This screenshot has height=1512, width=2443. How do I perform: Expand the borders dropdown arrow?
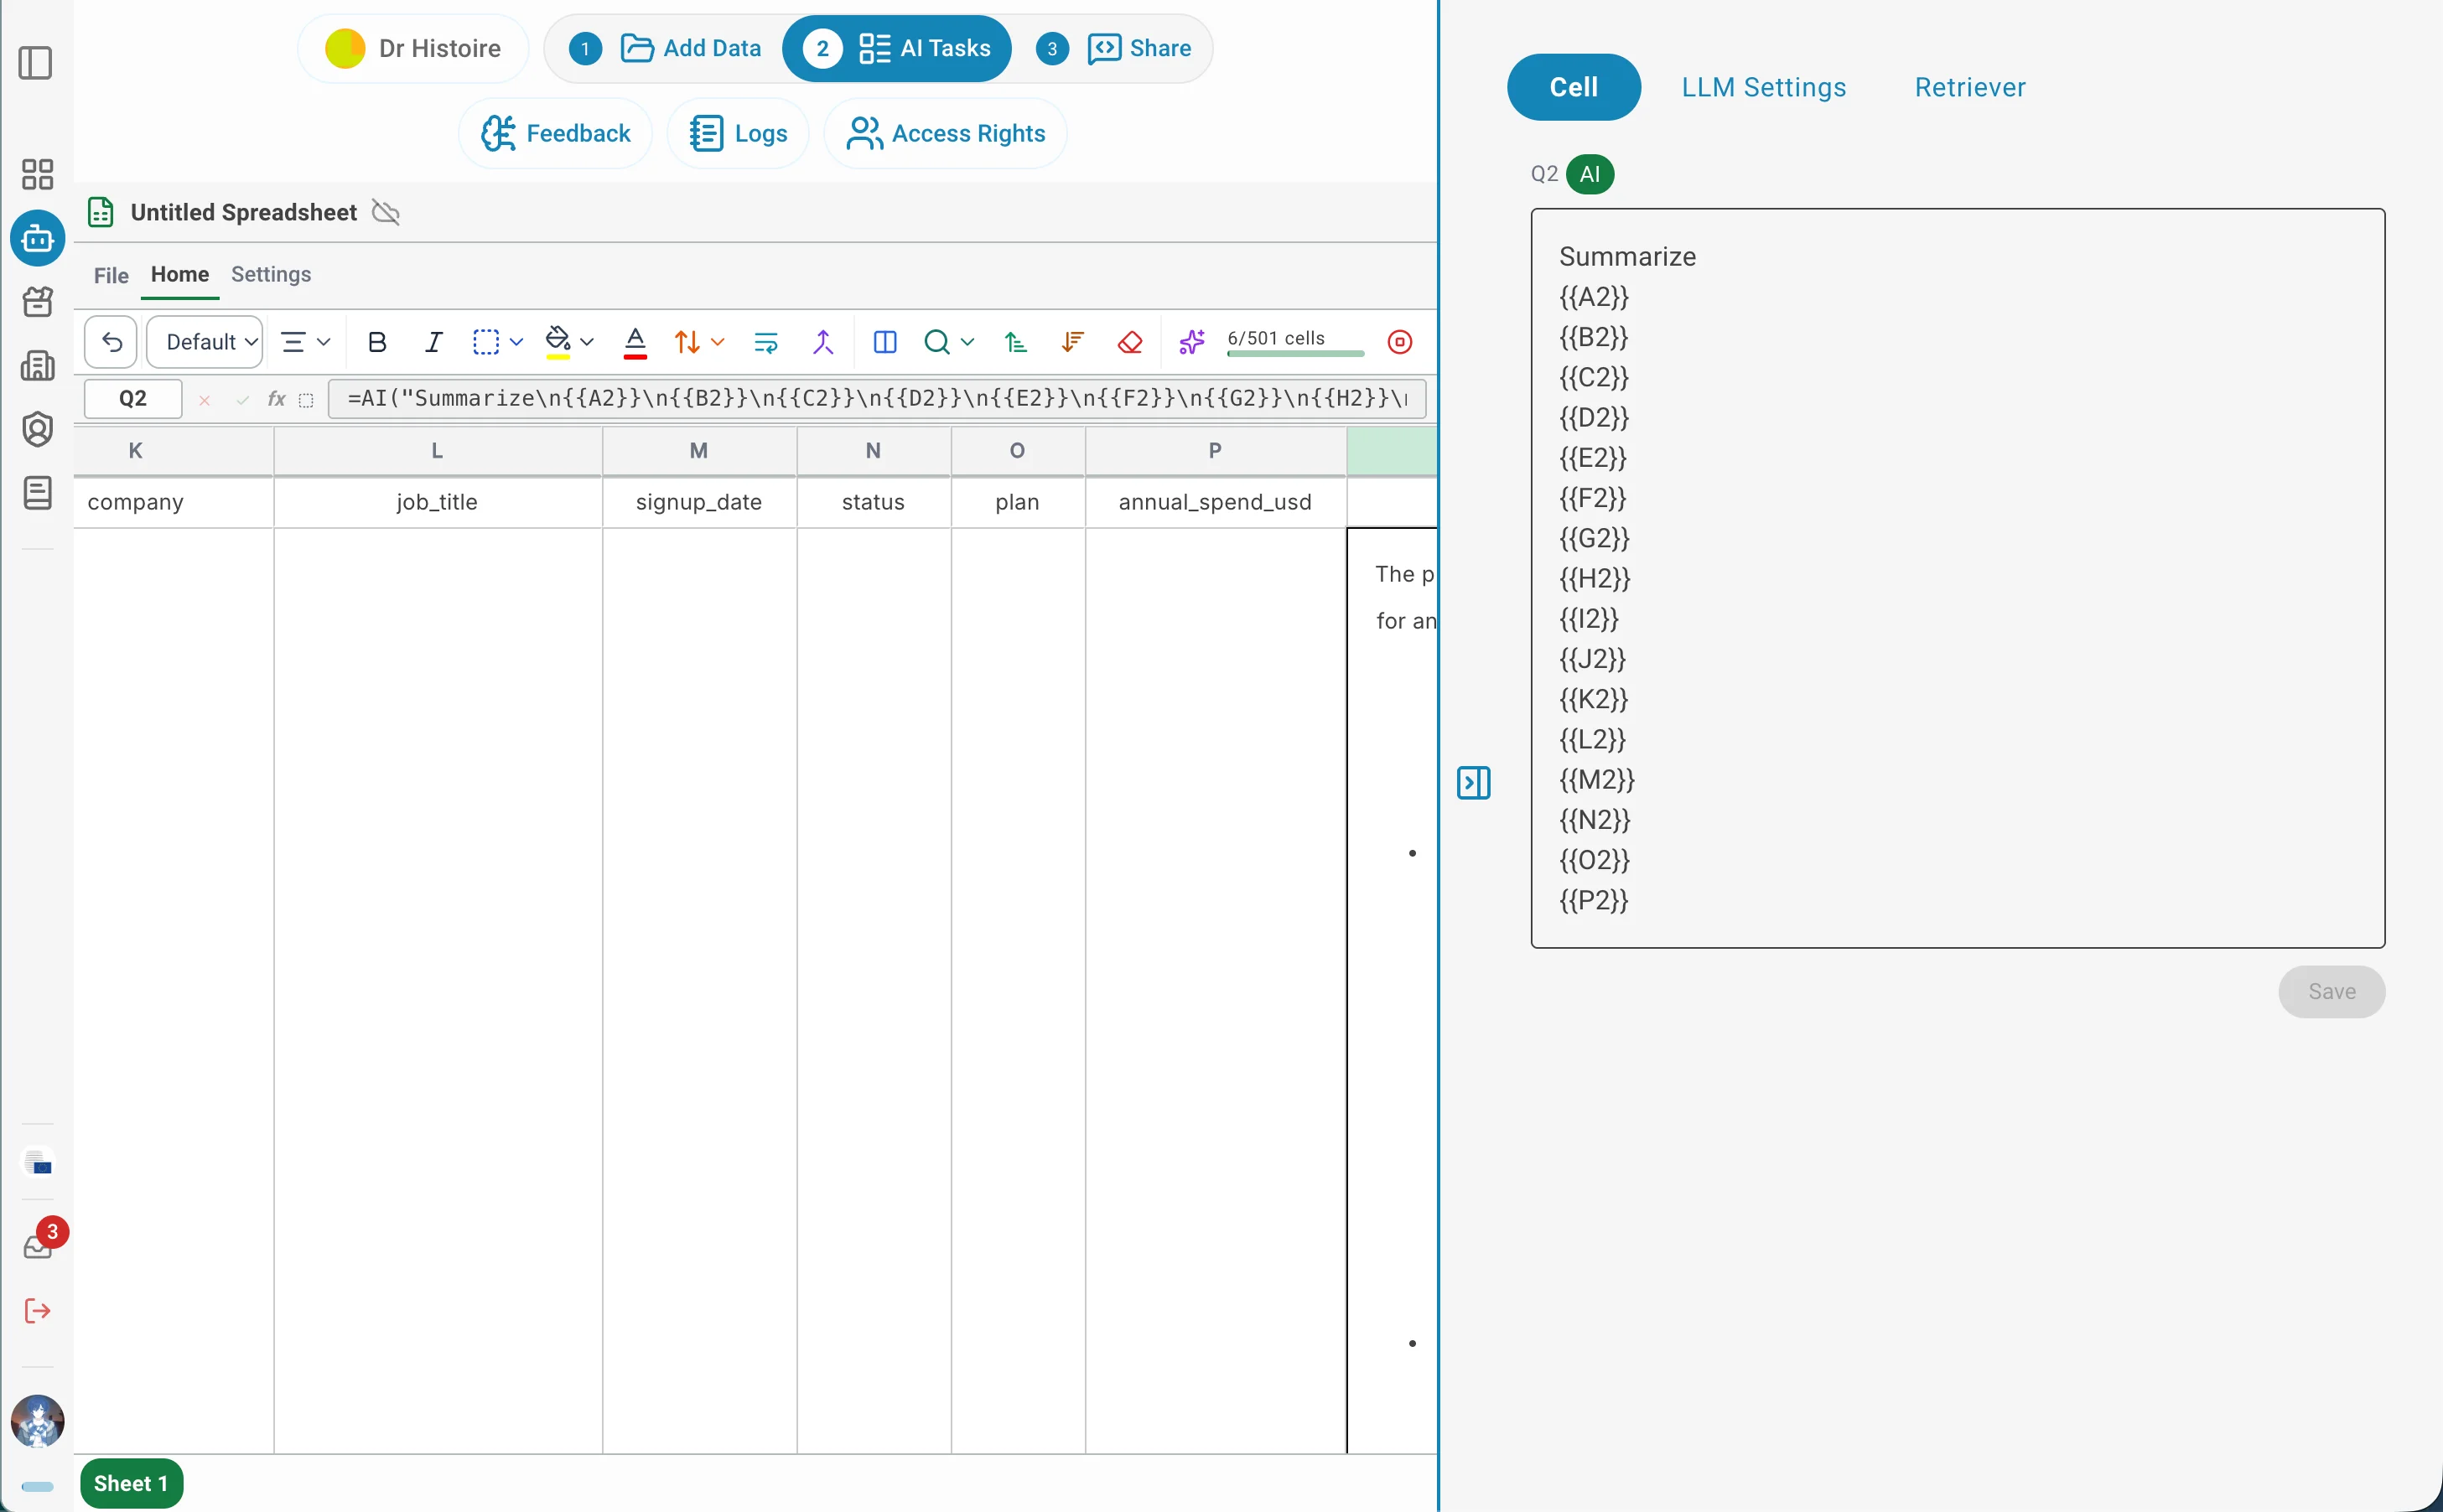click(516, 342)
